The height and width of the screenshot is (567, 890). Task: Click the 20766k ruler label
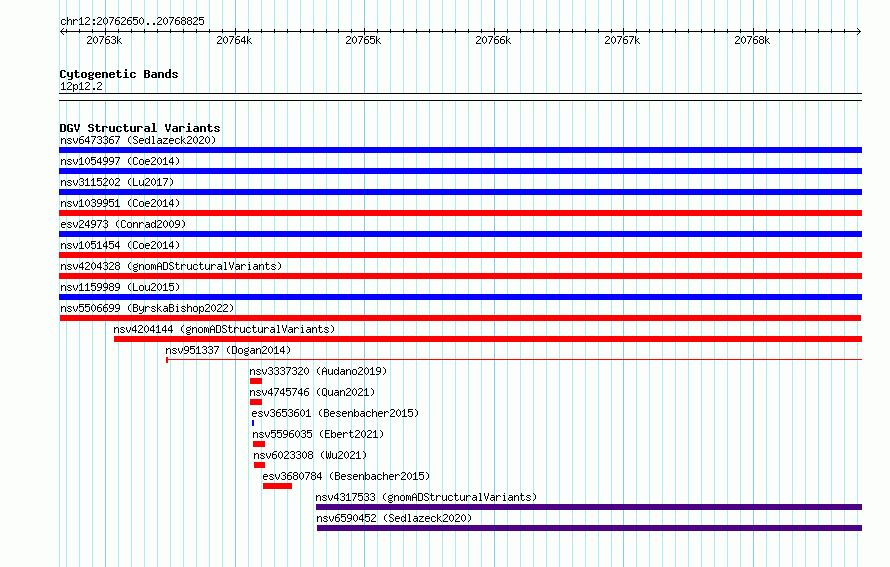coord(493,40)
